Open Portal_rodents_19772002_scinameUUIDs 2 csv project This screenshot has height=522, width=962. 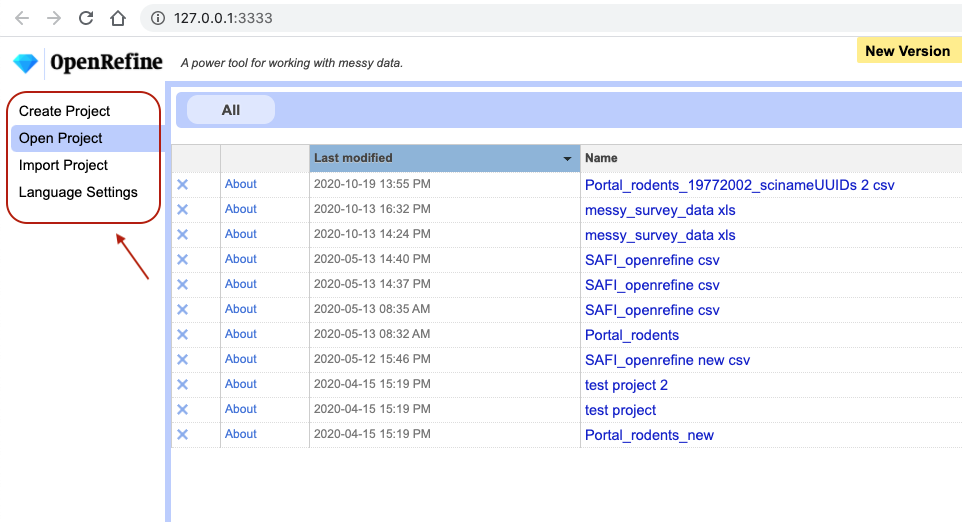[x=739, y=185]
